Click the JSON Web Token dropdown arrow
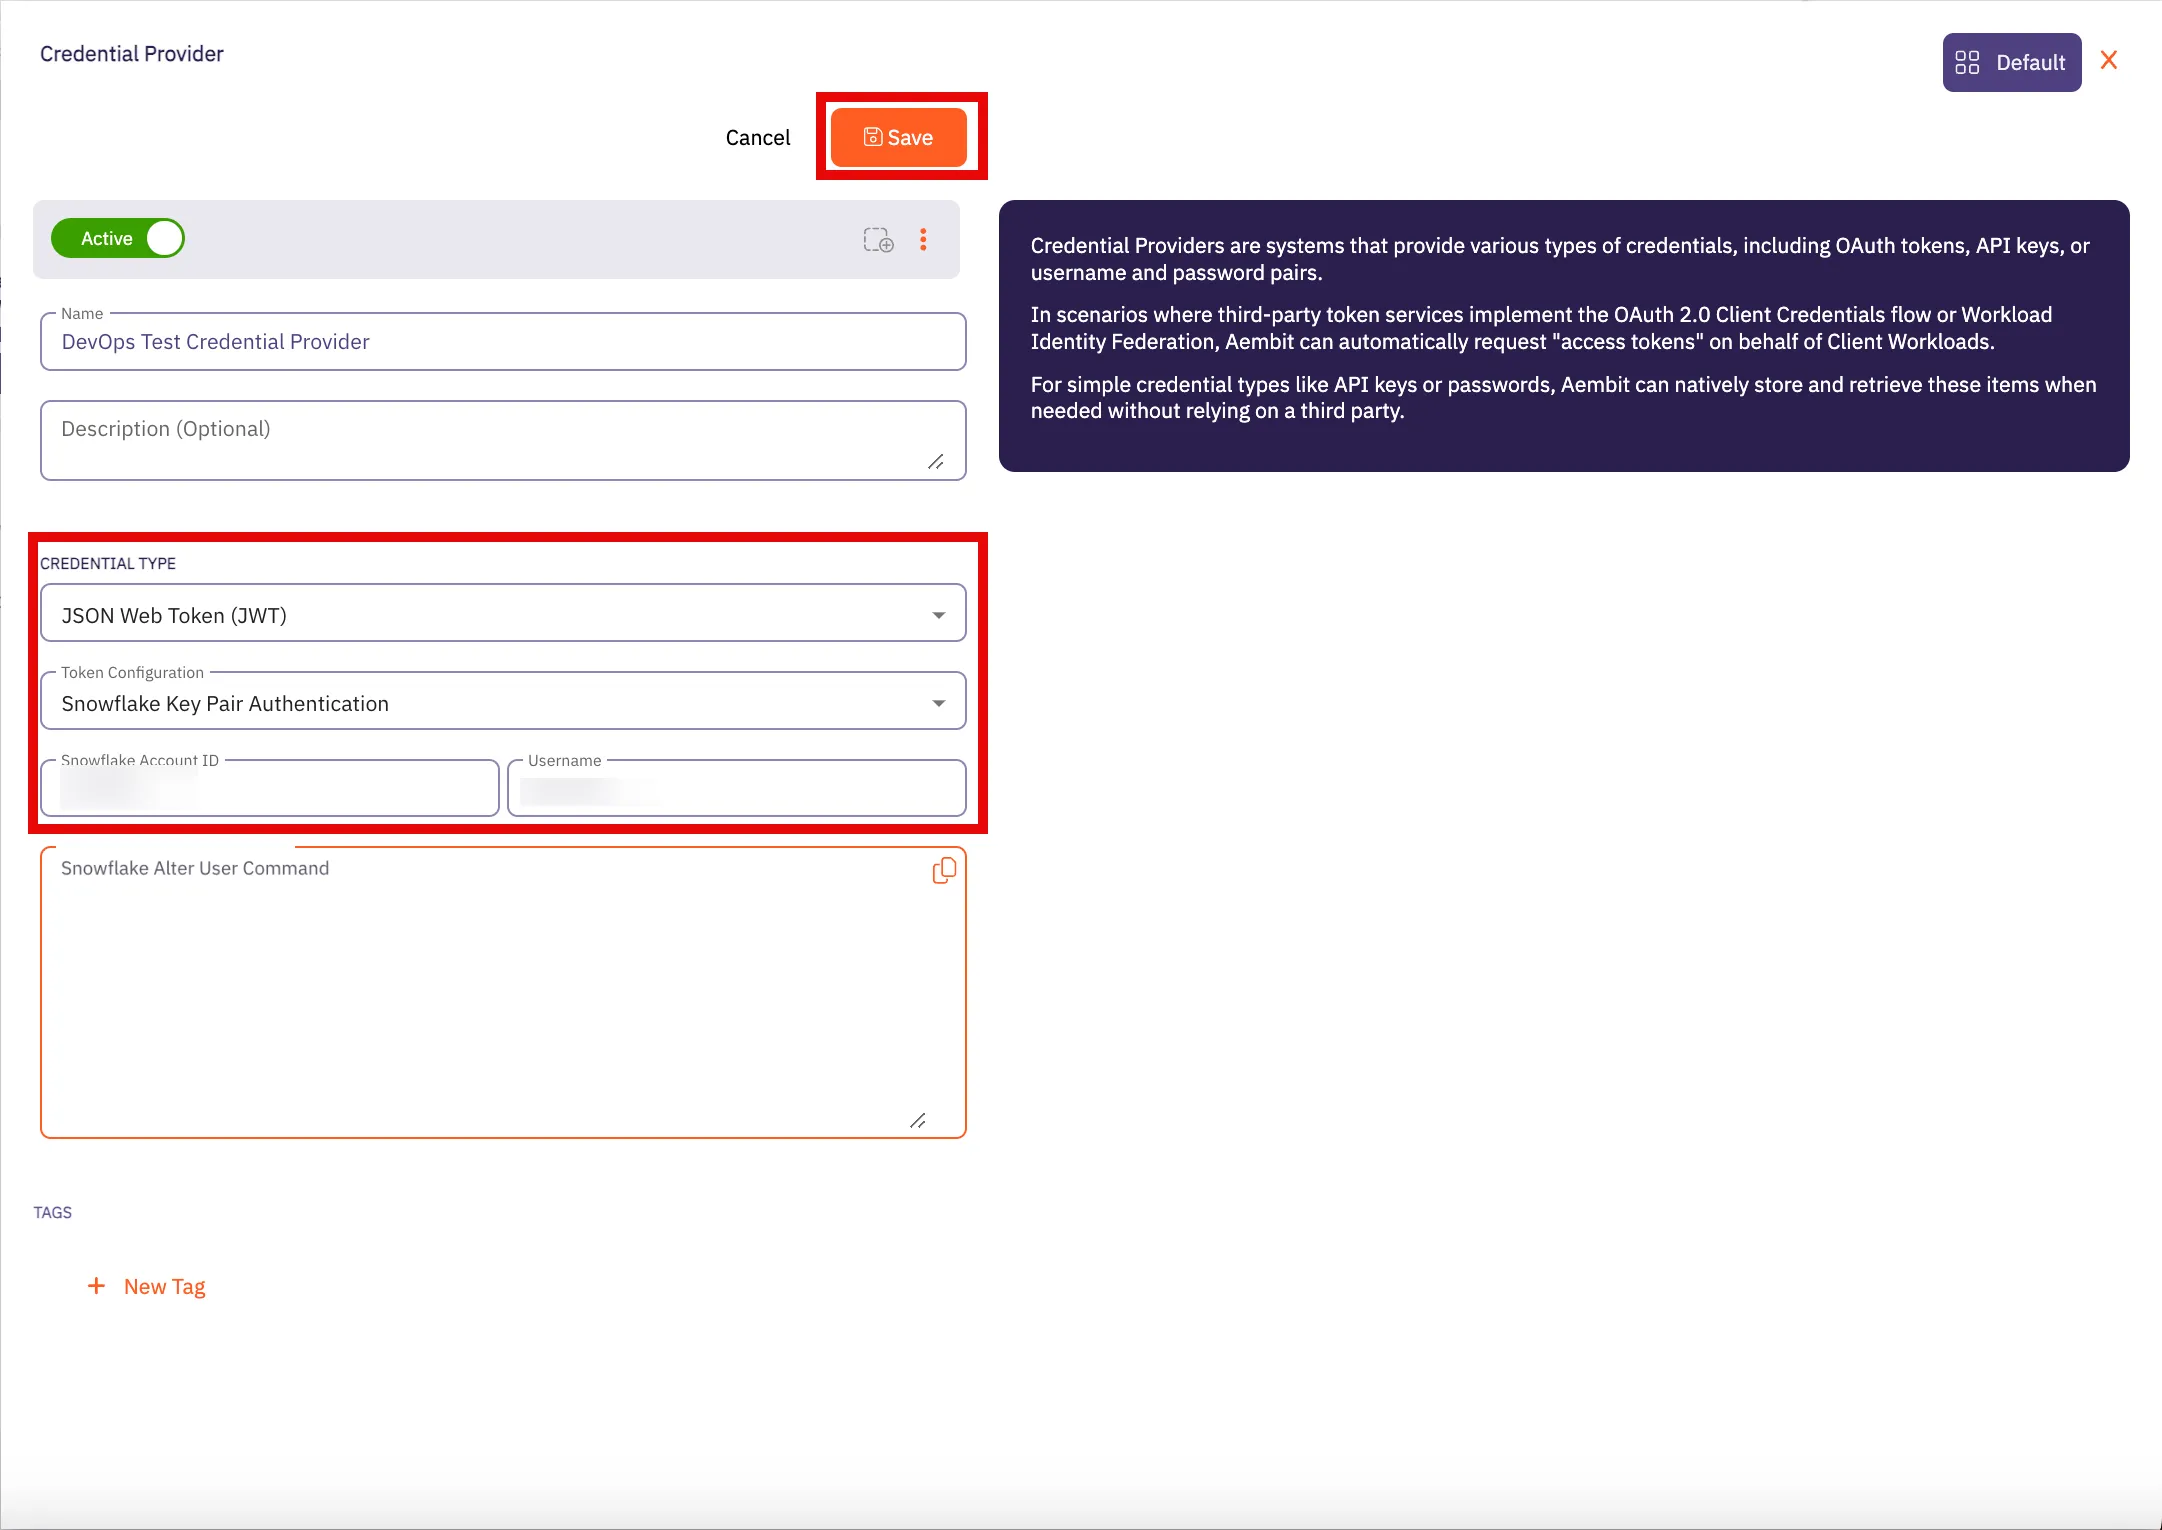2162x1530 pixels. coord(938,615)
